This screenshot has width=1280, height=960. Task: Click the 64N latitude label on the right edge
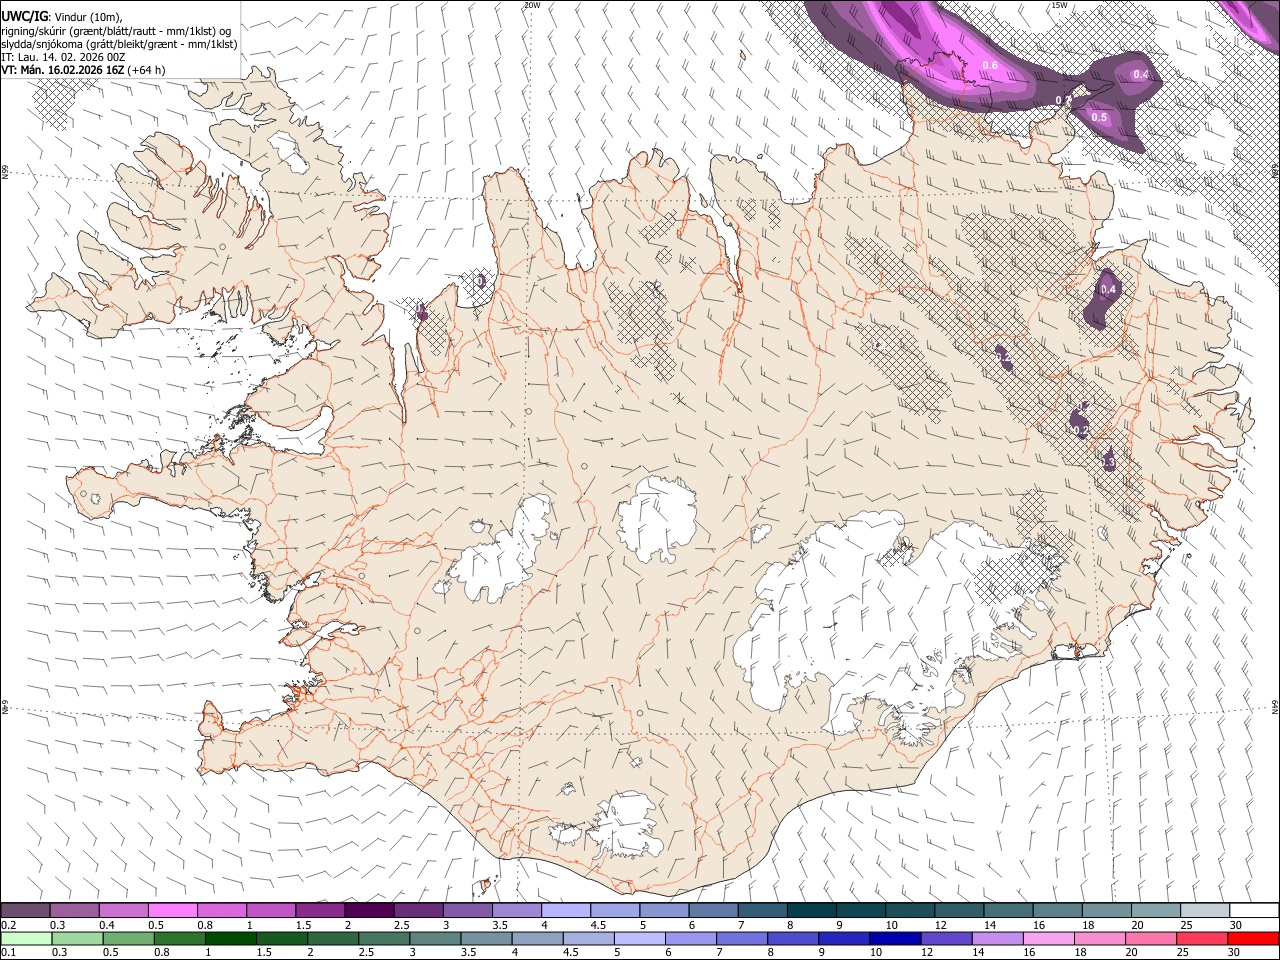[1275, 705]
